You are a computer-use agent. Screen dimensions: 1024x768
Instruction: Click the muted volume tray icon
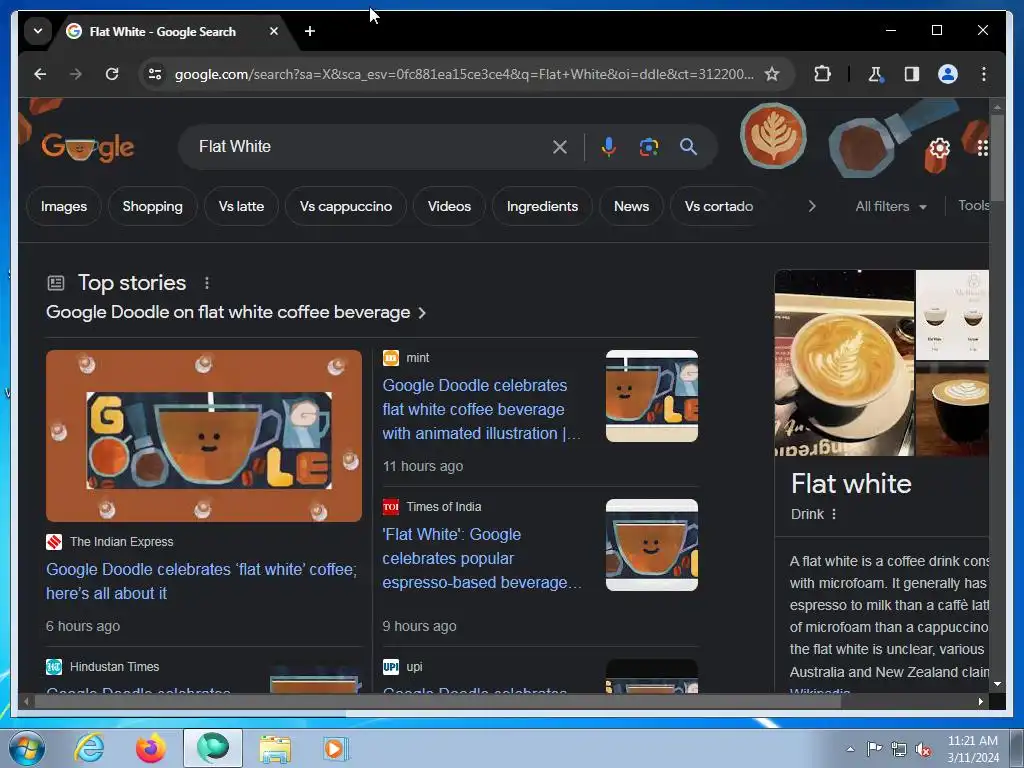click(x=922, y=749)
